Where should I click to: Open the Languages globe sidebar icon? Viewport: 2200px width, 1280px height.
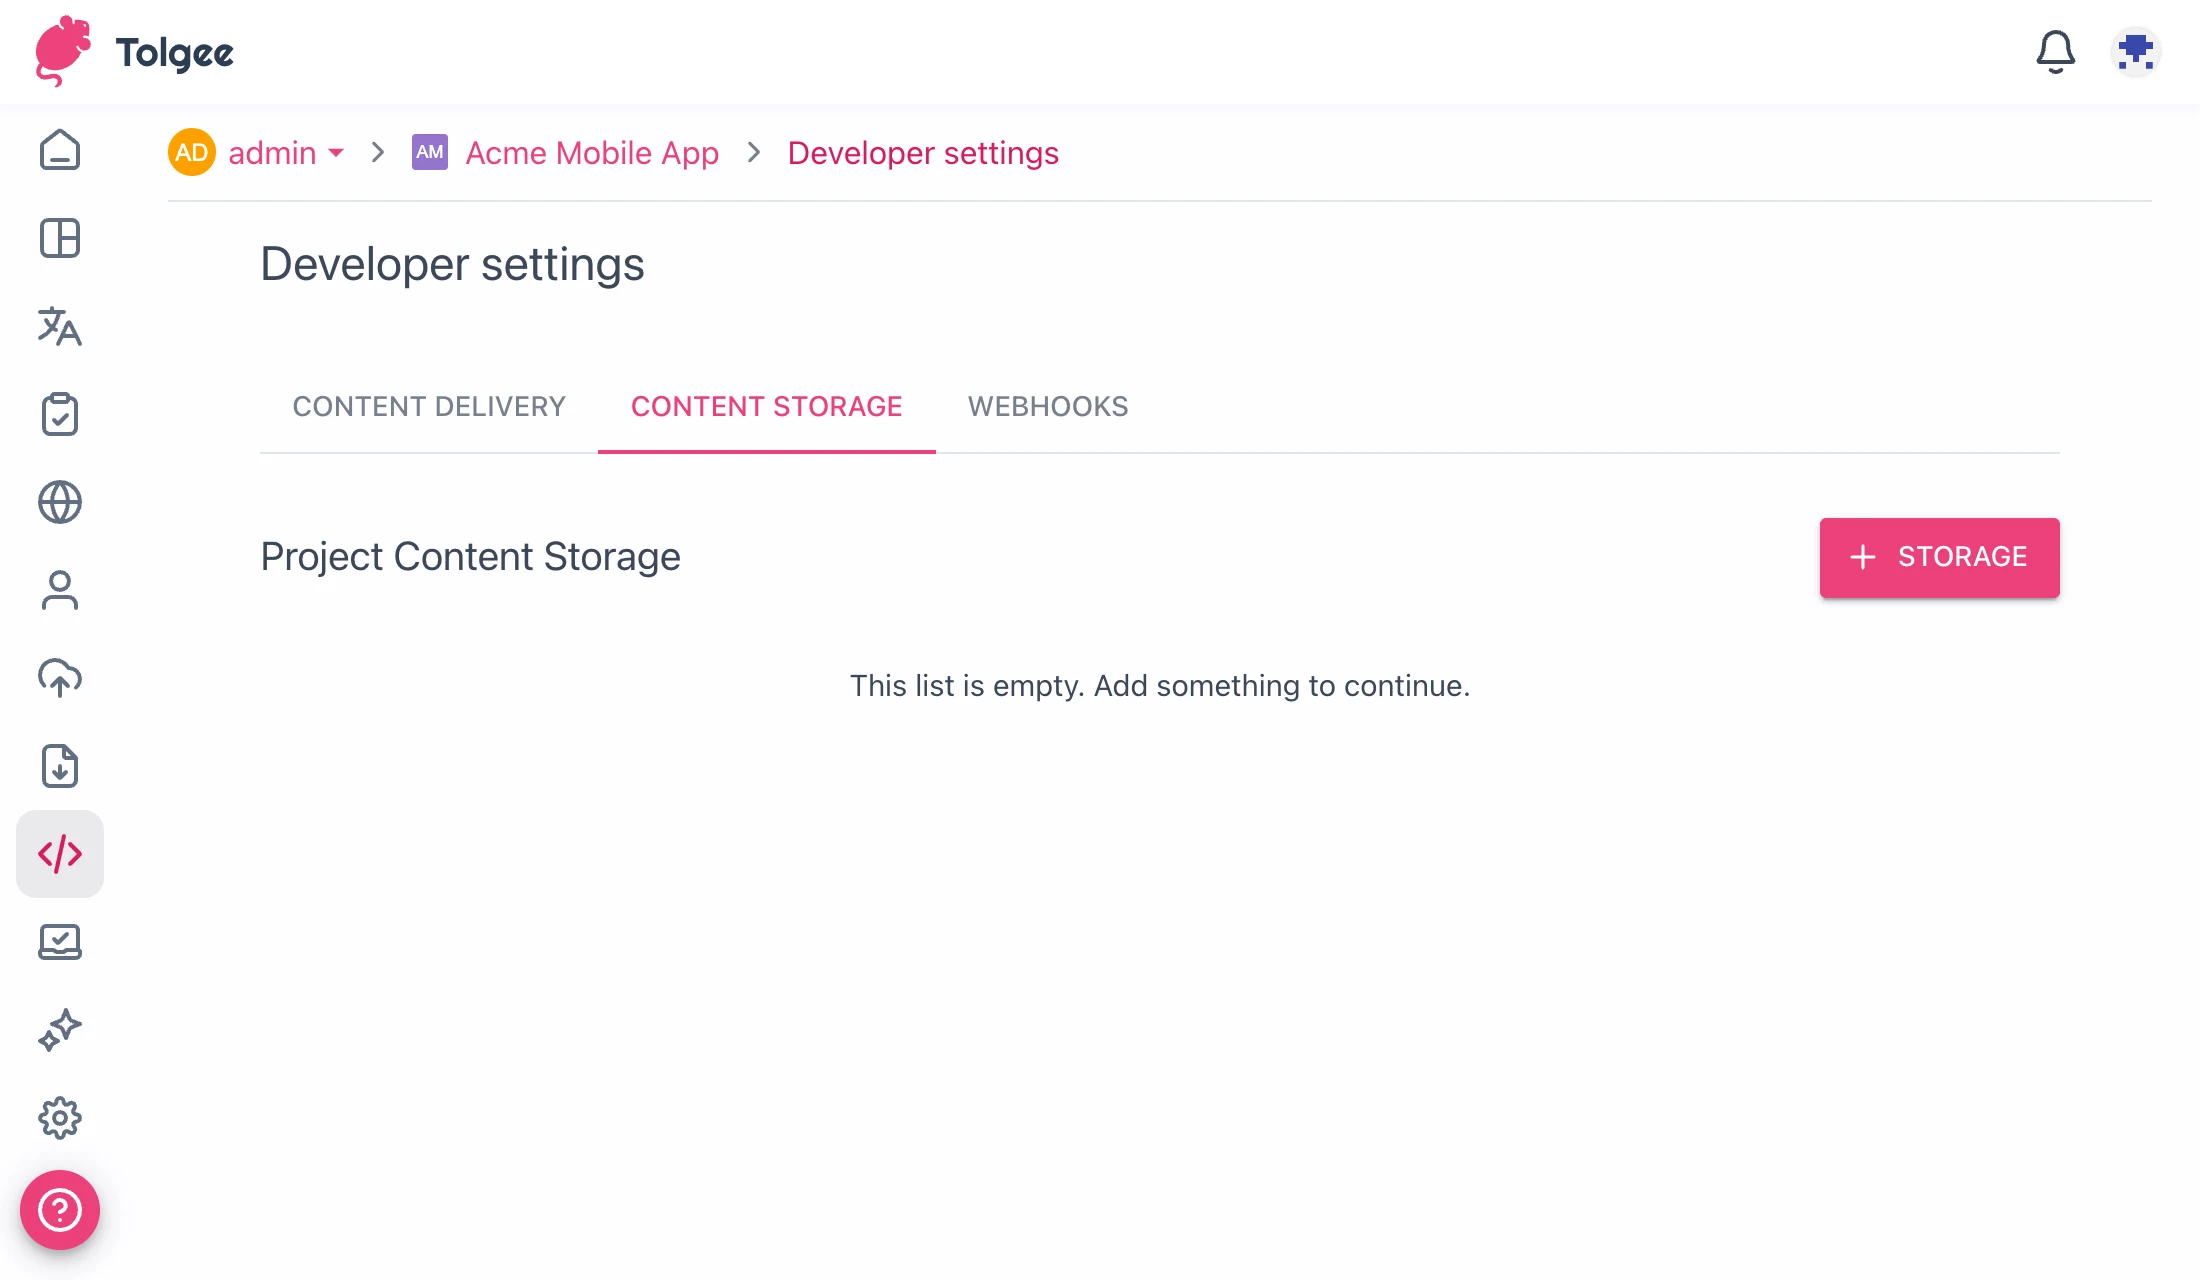[60, 502]
